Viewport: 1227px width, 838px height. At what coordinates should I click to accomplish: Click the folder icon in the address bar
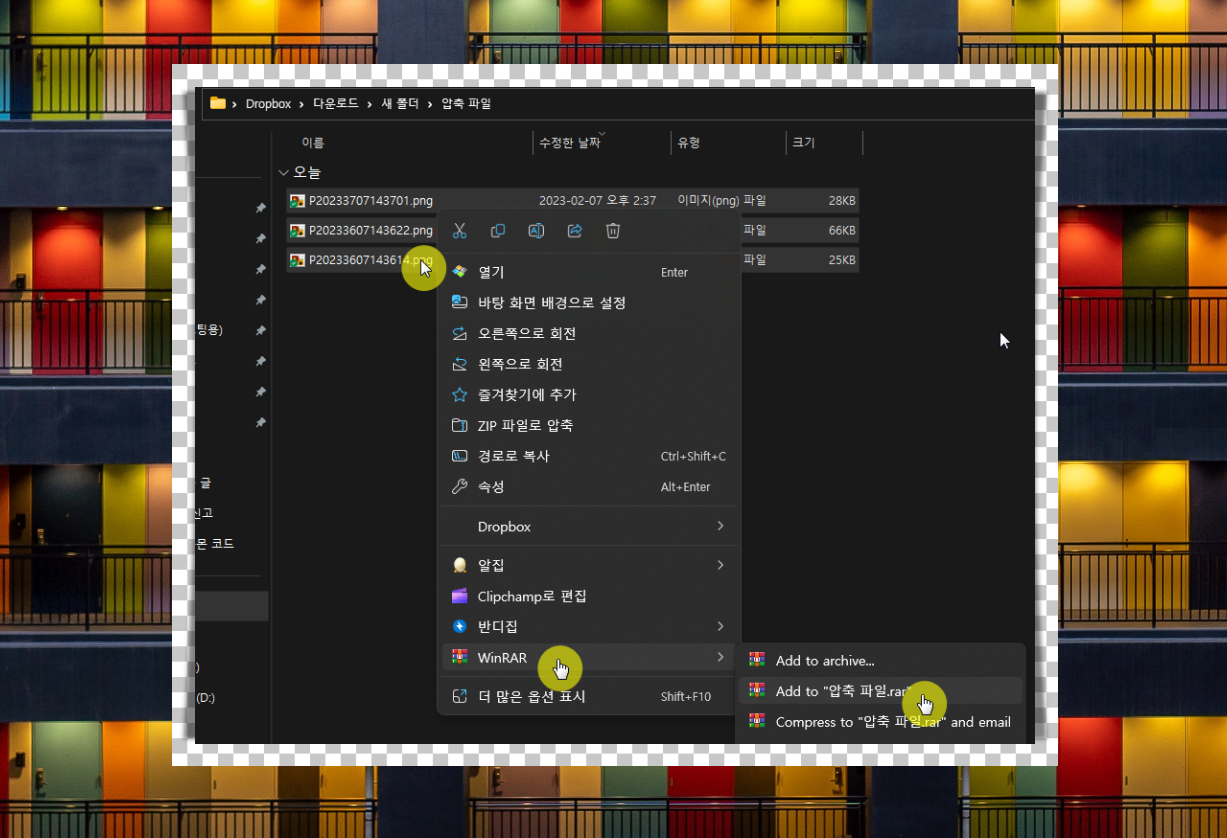point(217,103)
